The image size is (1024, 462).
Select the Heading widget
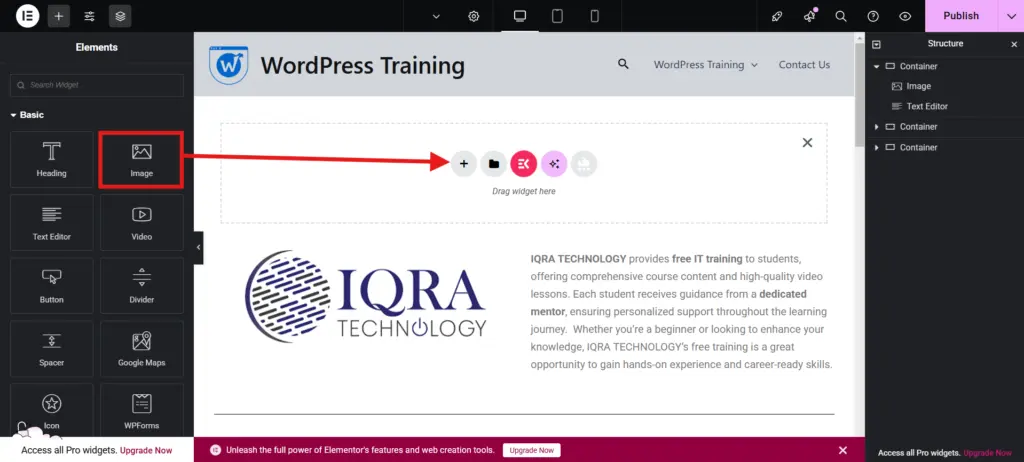tap(52, 159)
